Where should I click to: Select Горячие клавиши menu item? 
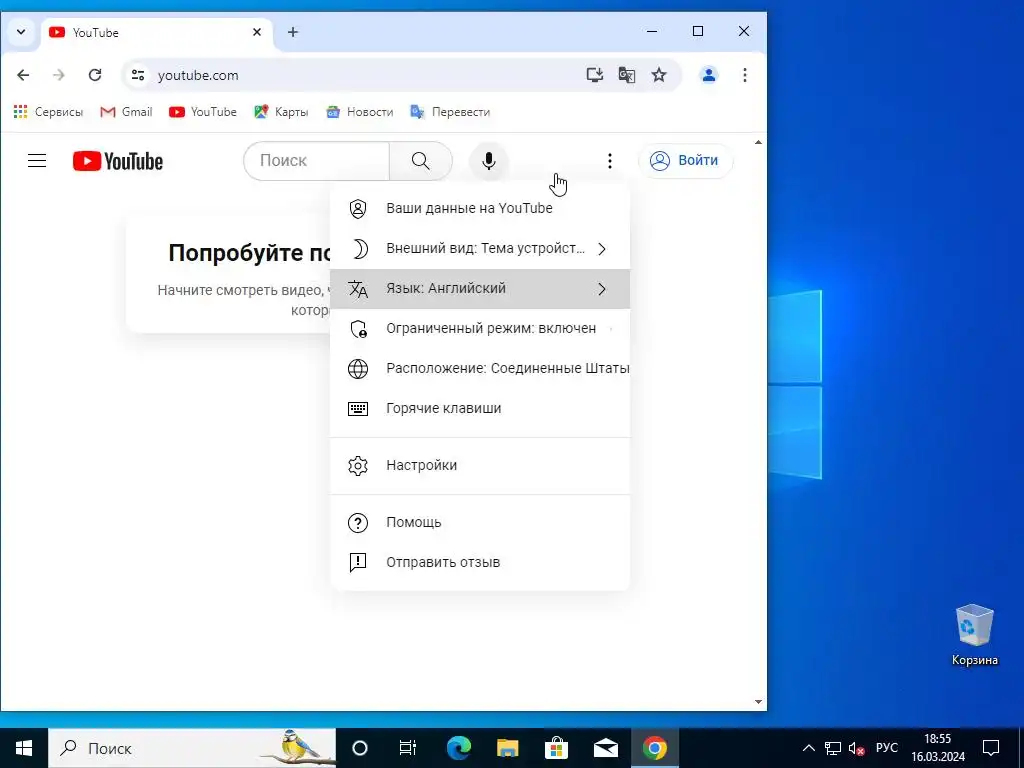click(x=480, y=408)
